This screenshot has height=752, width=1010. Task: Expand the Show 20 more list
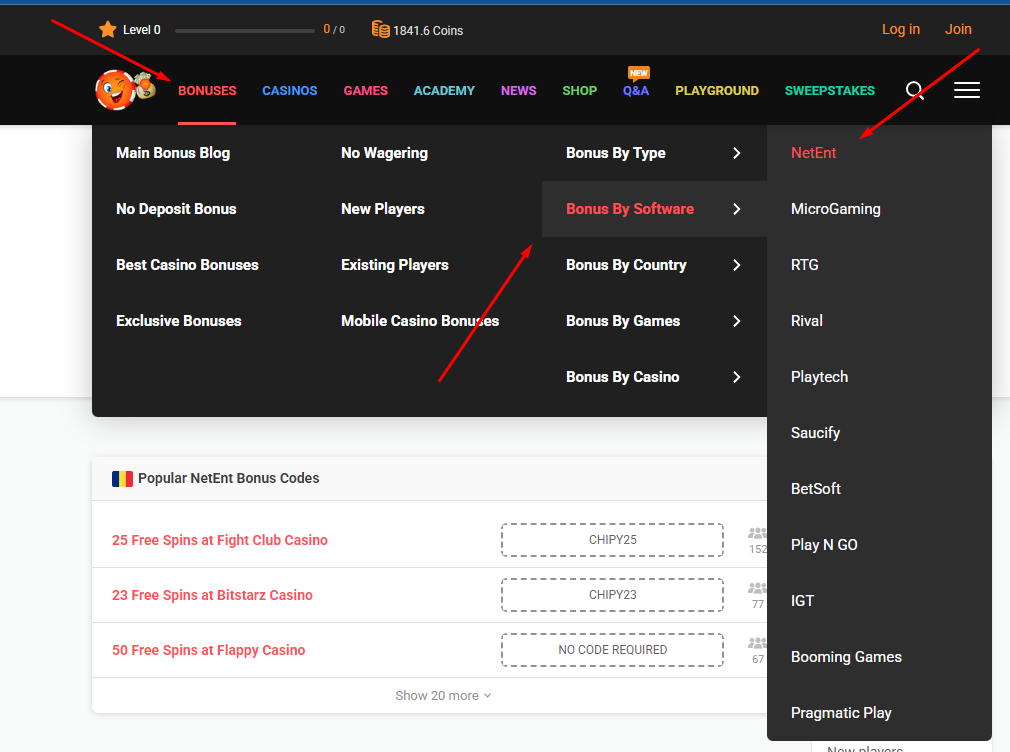[443, 696]
